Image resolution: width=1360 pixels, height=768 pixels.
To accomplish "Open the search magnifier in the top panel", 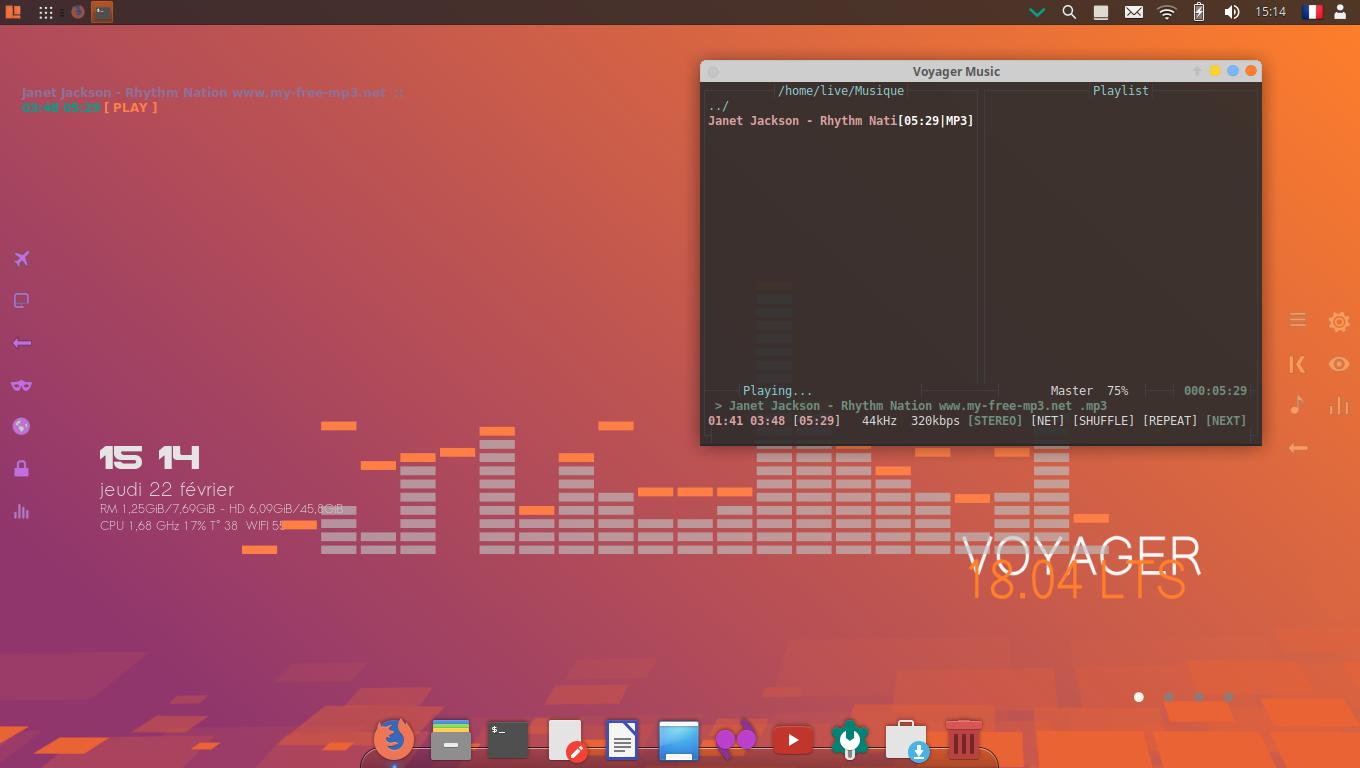I will 1069,12.
